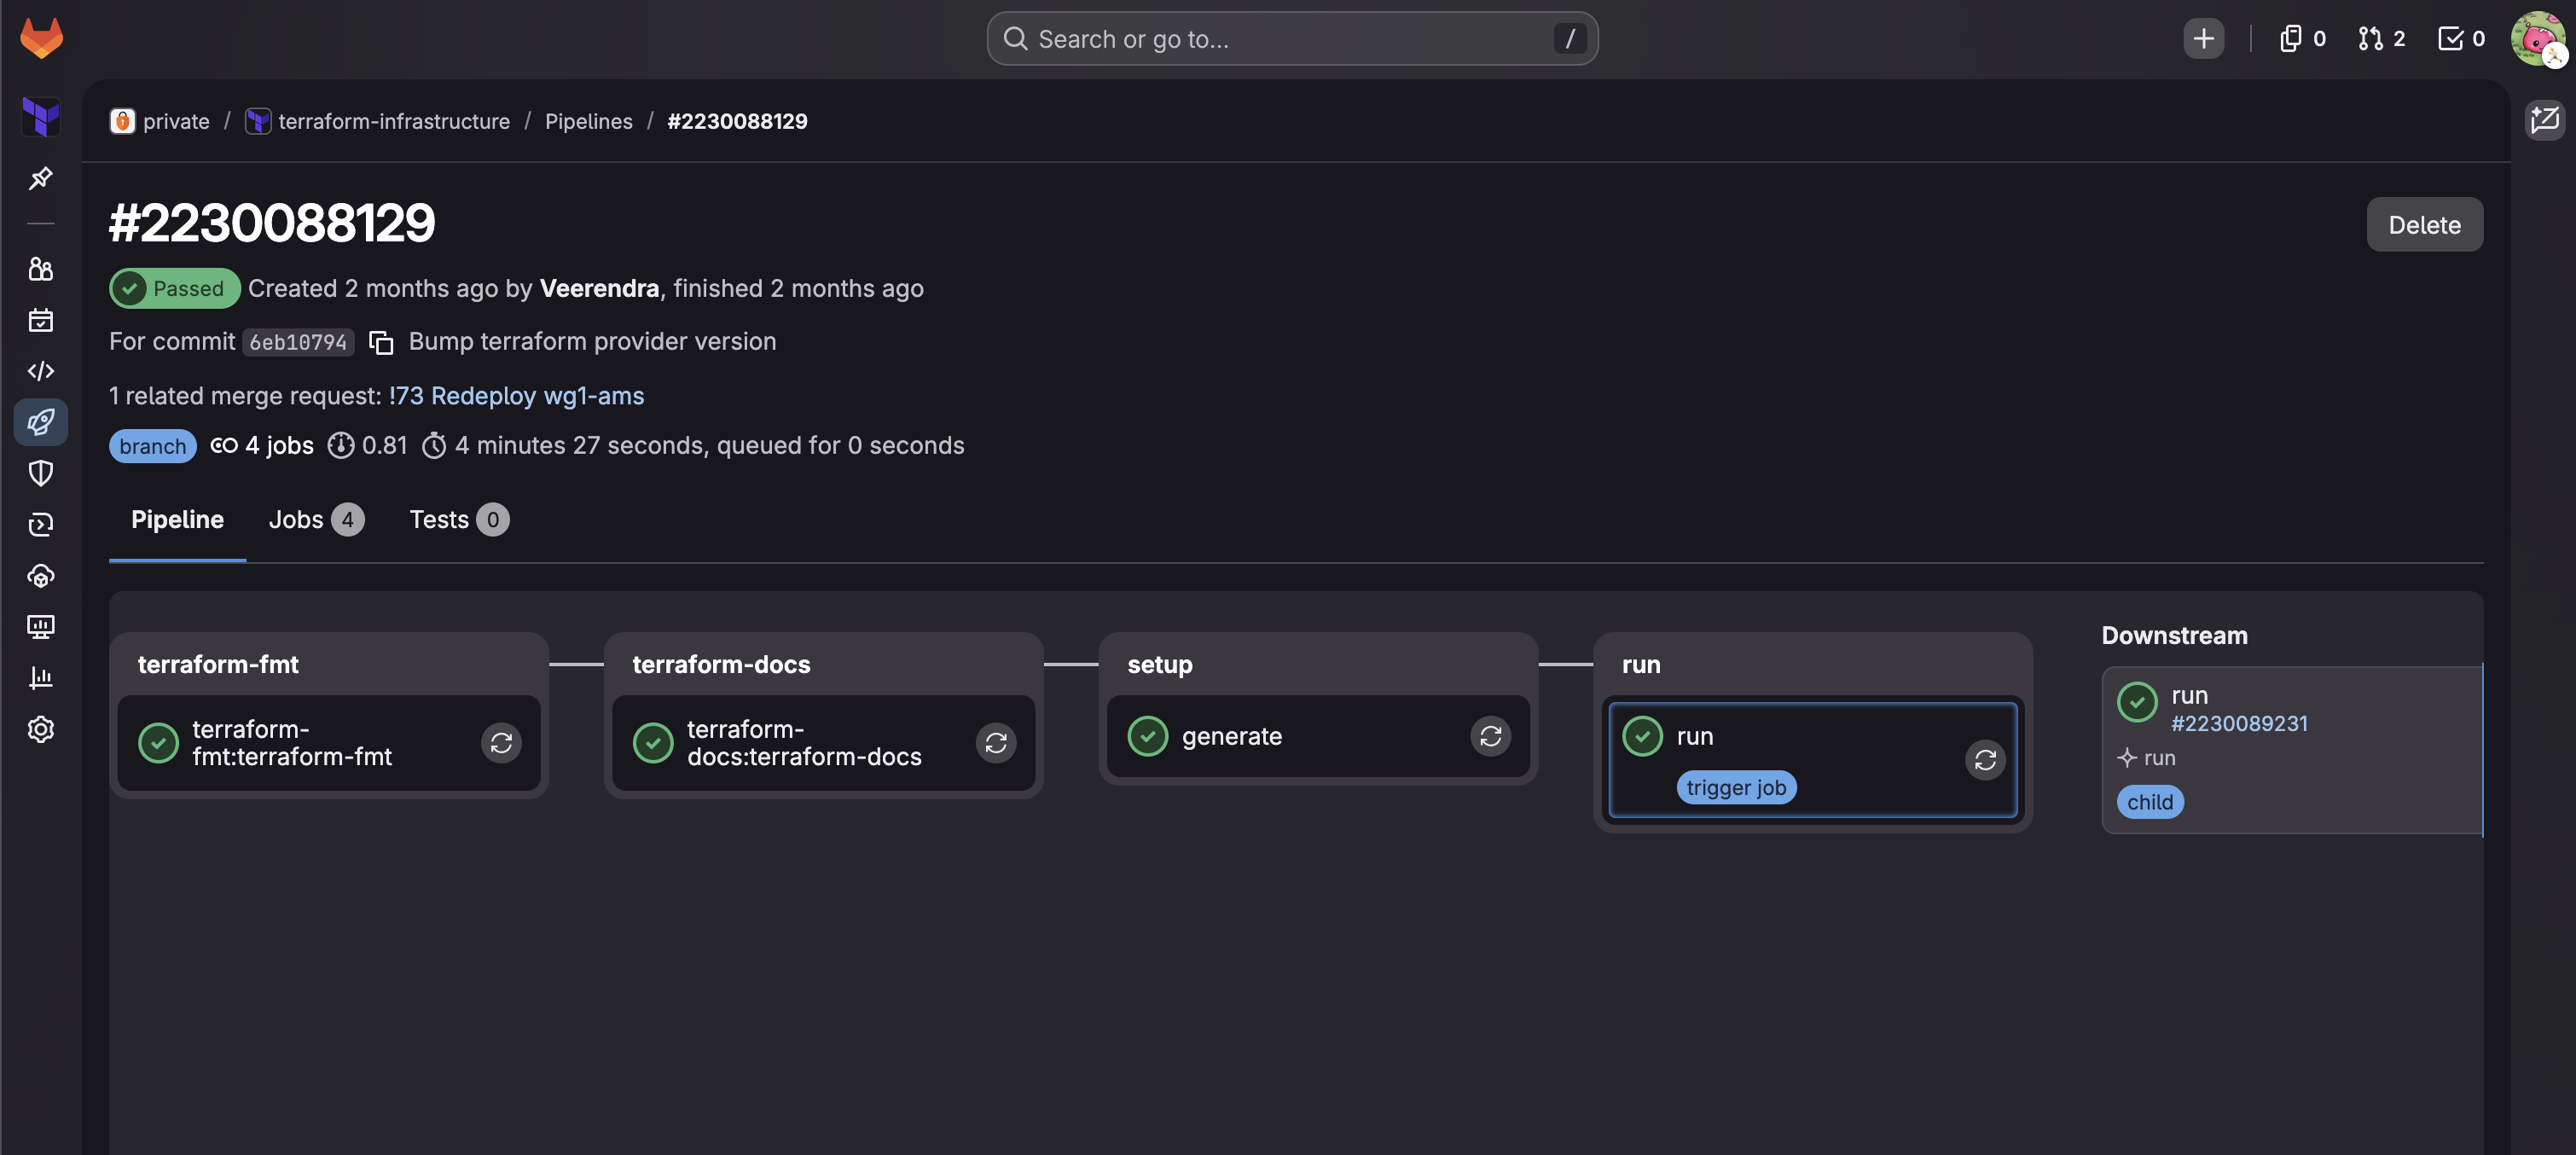Copy commit SHA with the copy icon
The image size is (2576, 1155).
coord(381,342)
